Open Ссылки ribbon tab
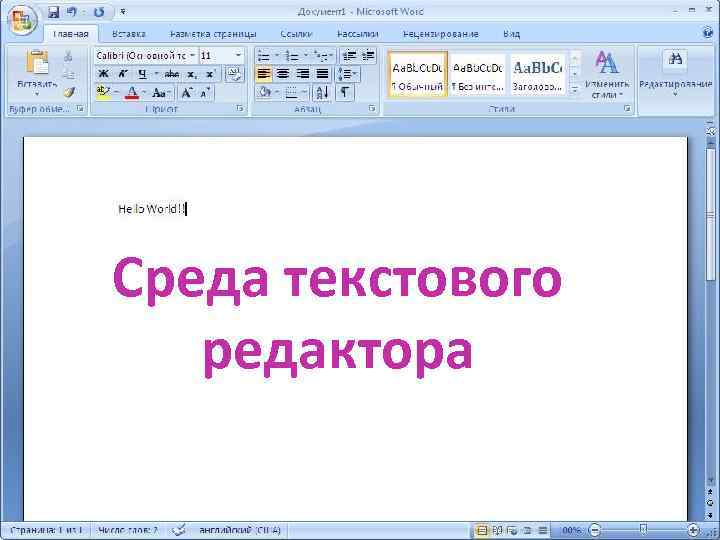Viewport: 720px width, 540px height. tap(296, 34)
